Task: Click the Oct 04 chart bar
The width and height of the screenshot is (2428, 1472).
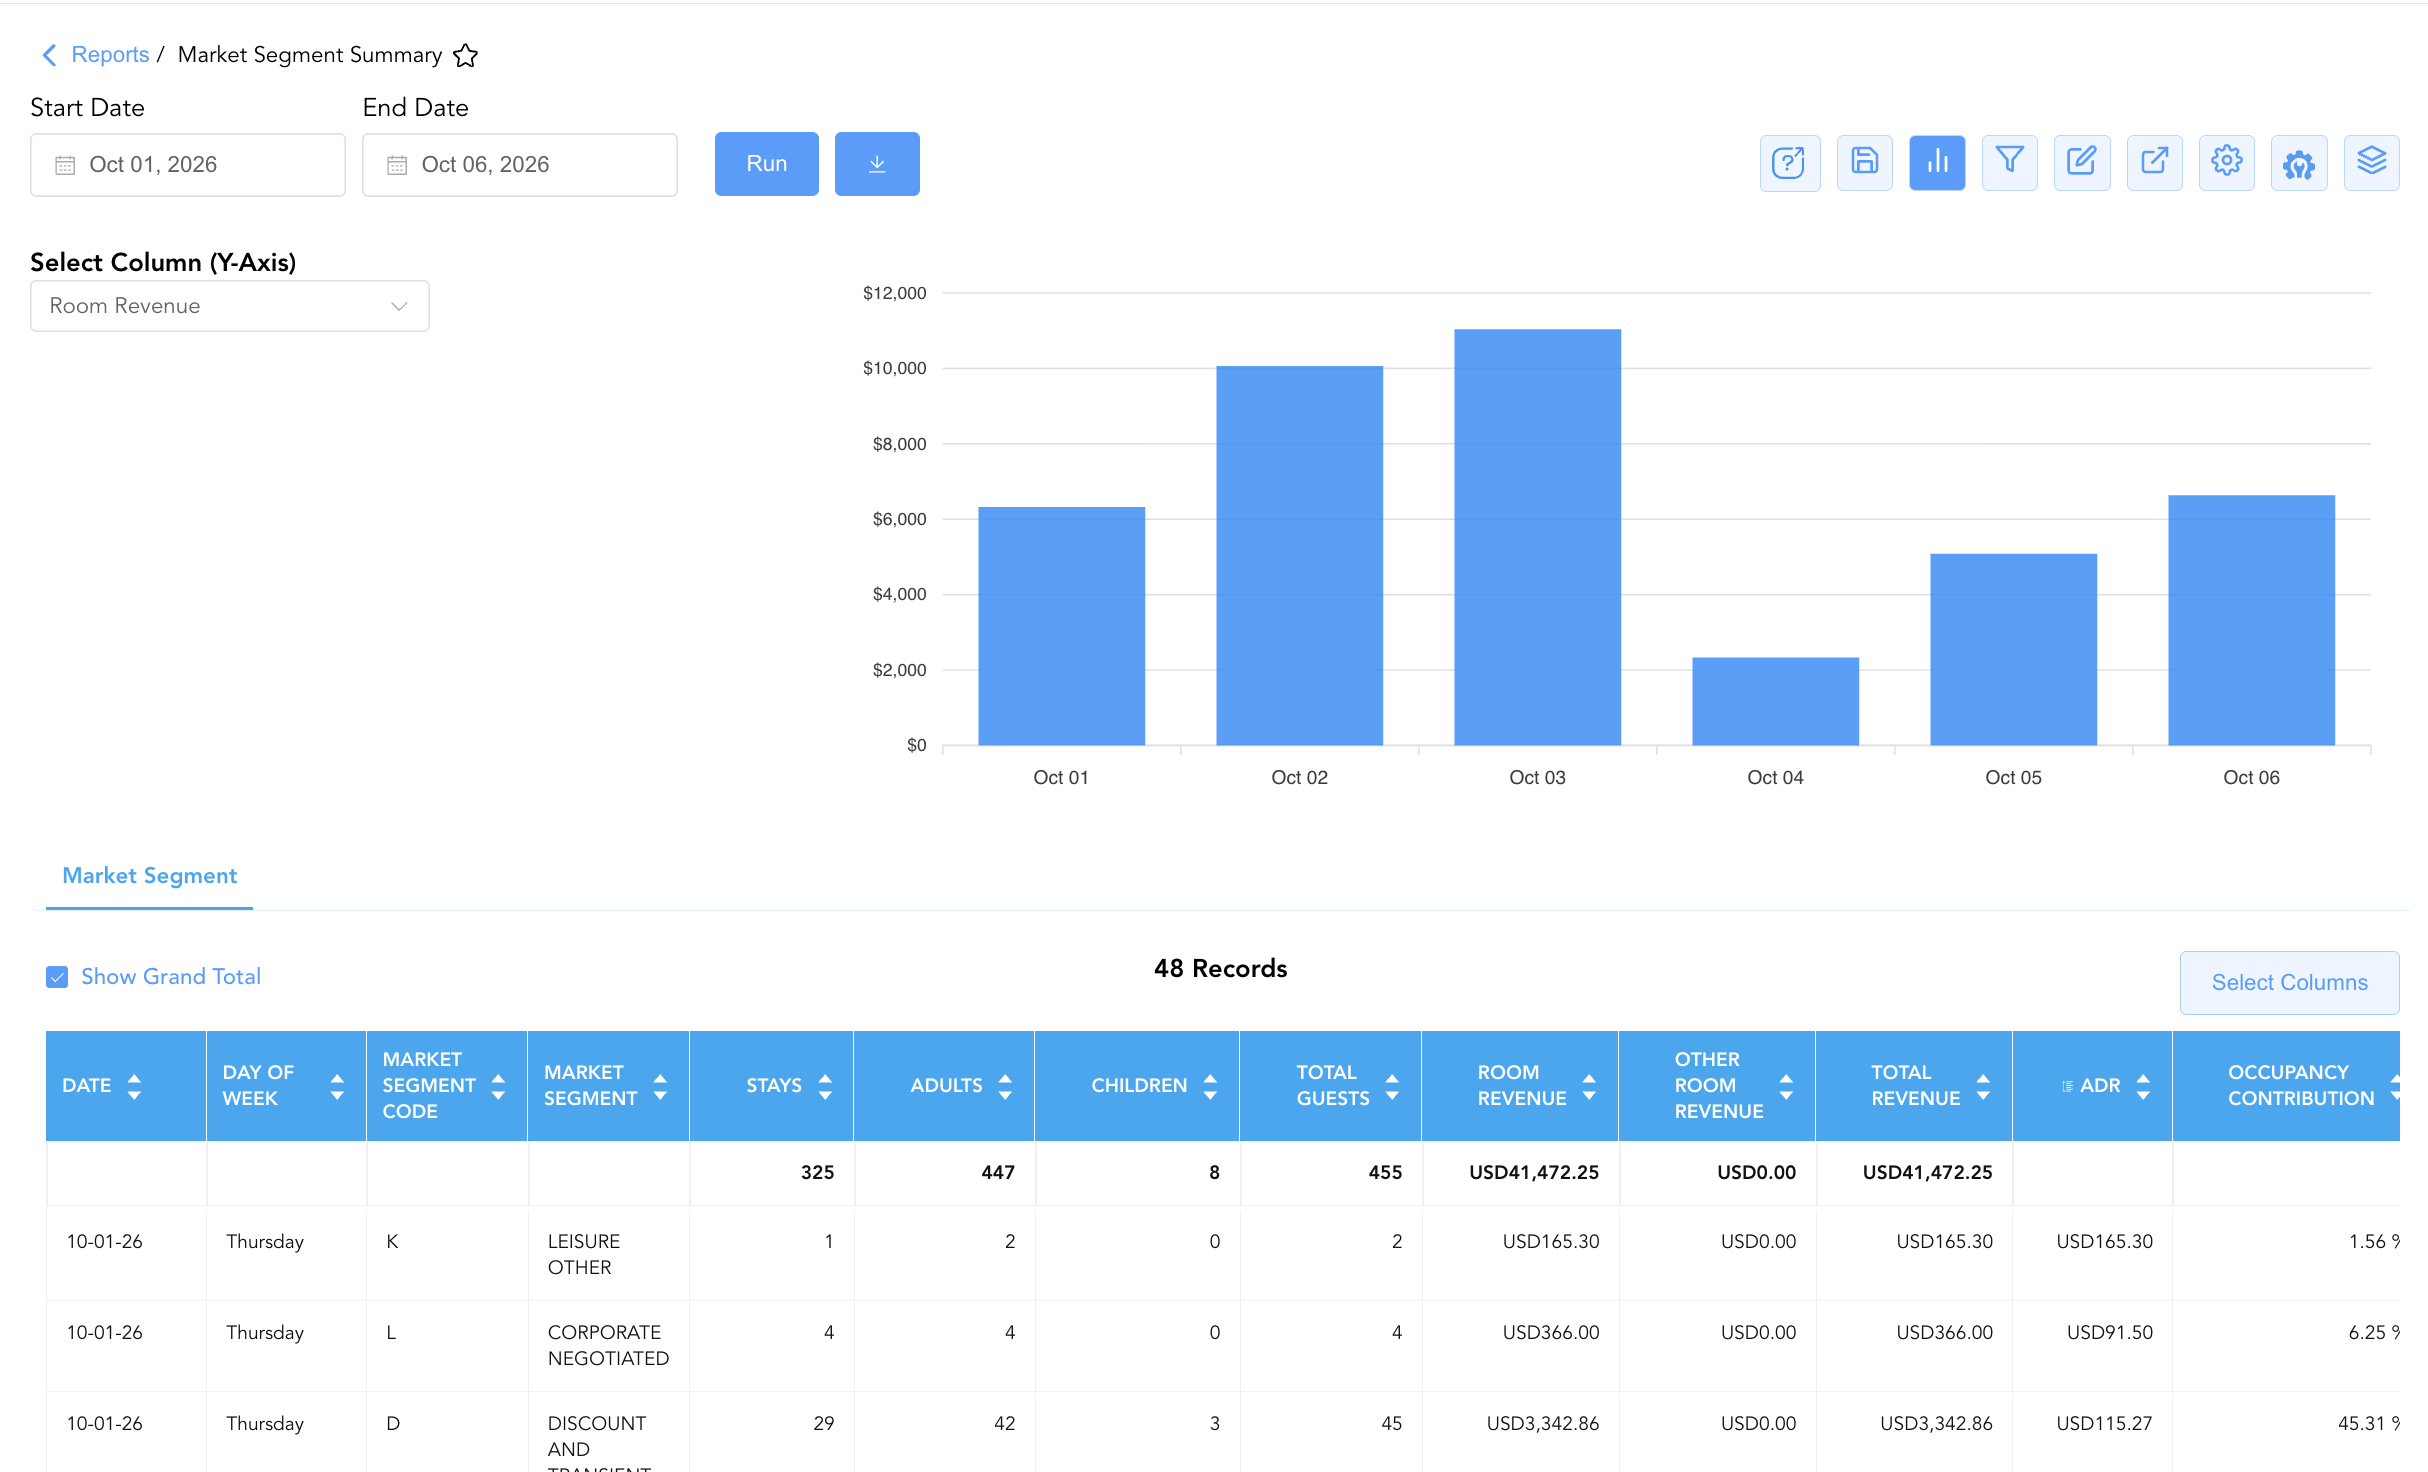Action: point(1776,701)
